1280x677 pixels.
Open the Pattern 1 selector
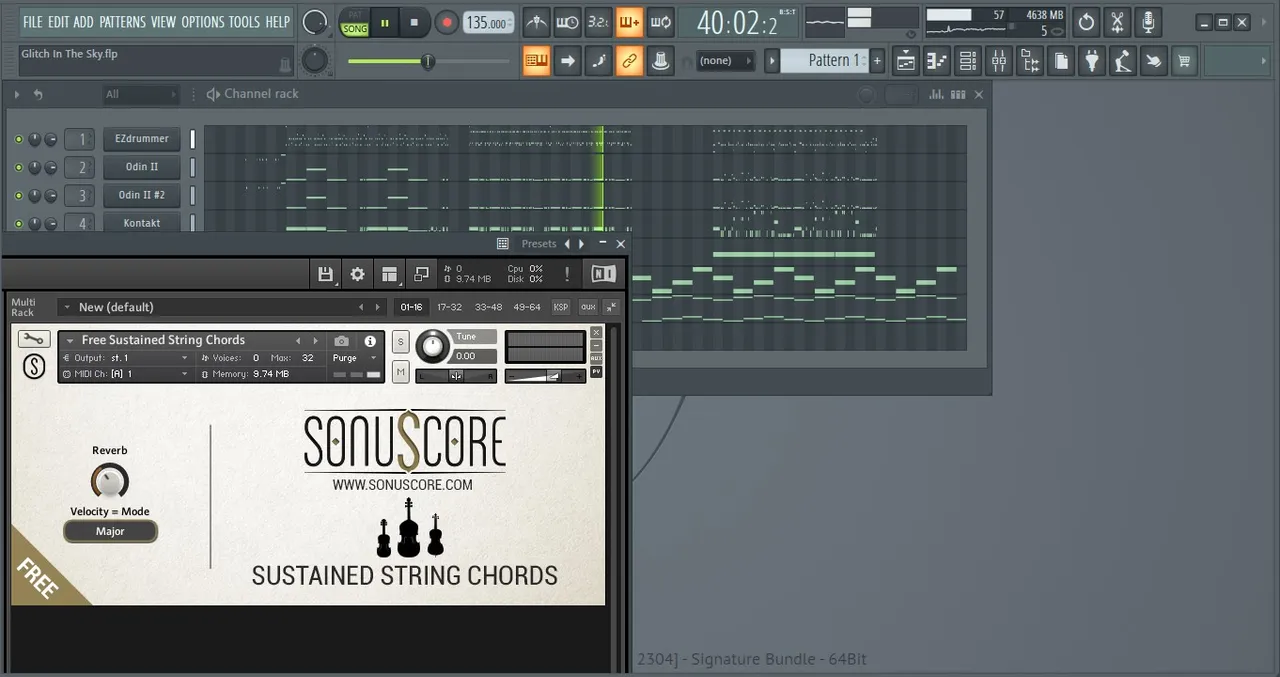tap(826, 61)
